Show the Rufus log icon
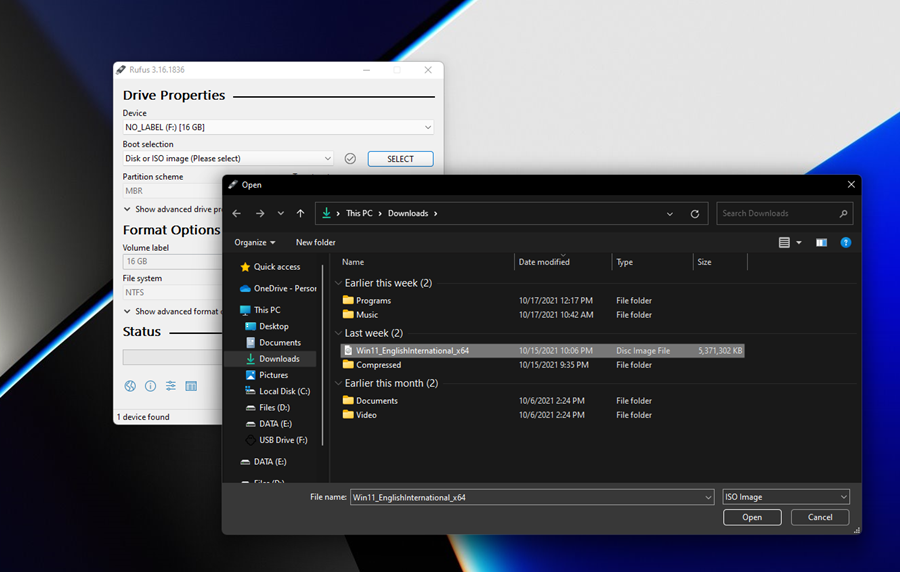Viewport: 900px width, 572px height. 191,386
